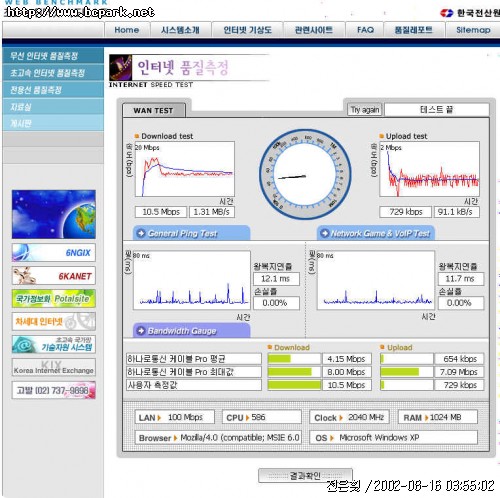This screenshot has width=500, height=498.
Task: Open the 기술자원 시스템 banner
Action: click(x=54, y=344)
